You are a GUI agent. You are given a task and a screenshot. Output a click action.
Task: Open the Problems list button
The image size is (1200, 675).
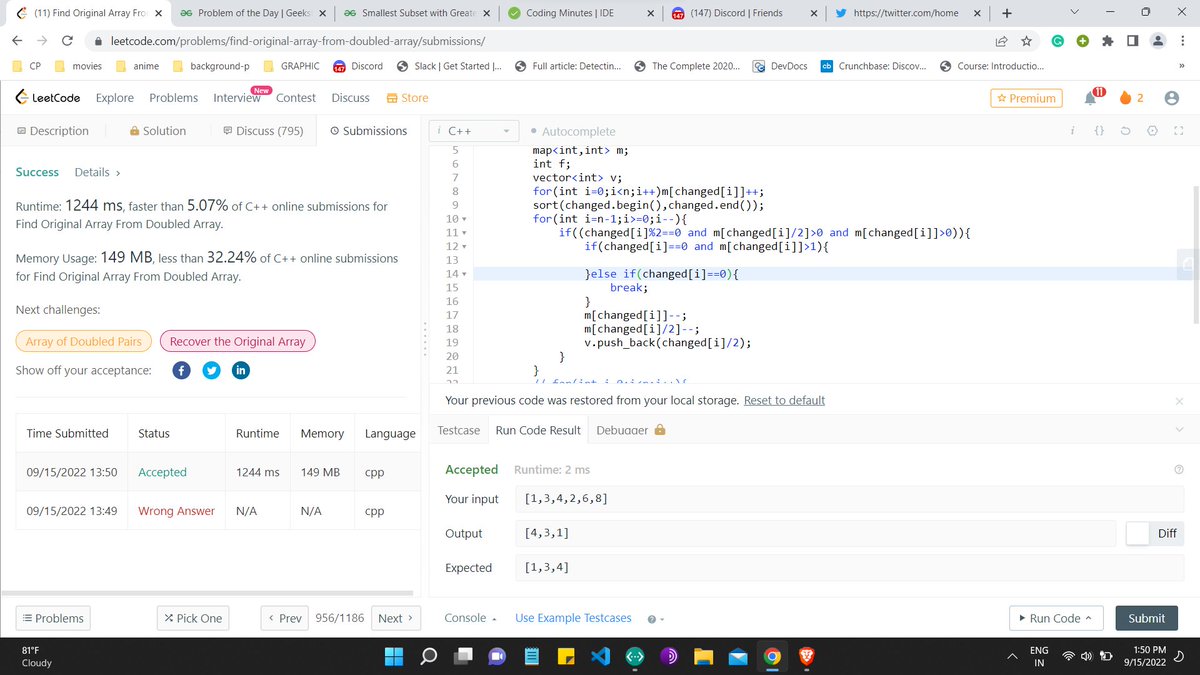[53, 618]
